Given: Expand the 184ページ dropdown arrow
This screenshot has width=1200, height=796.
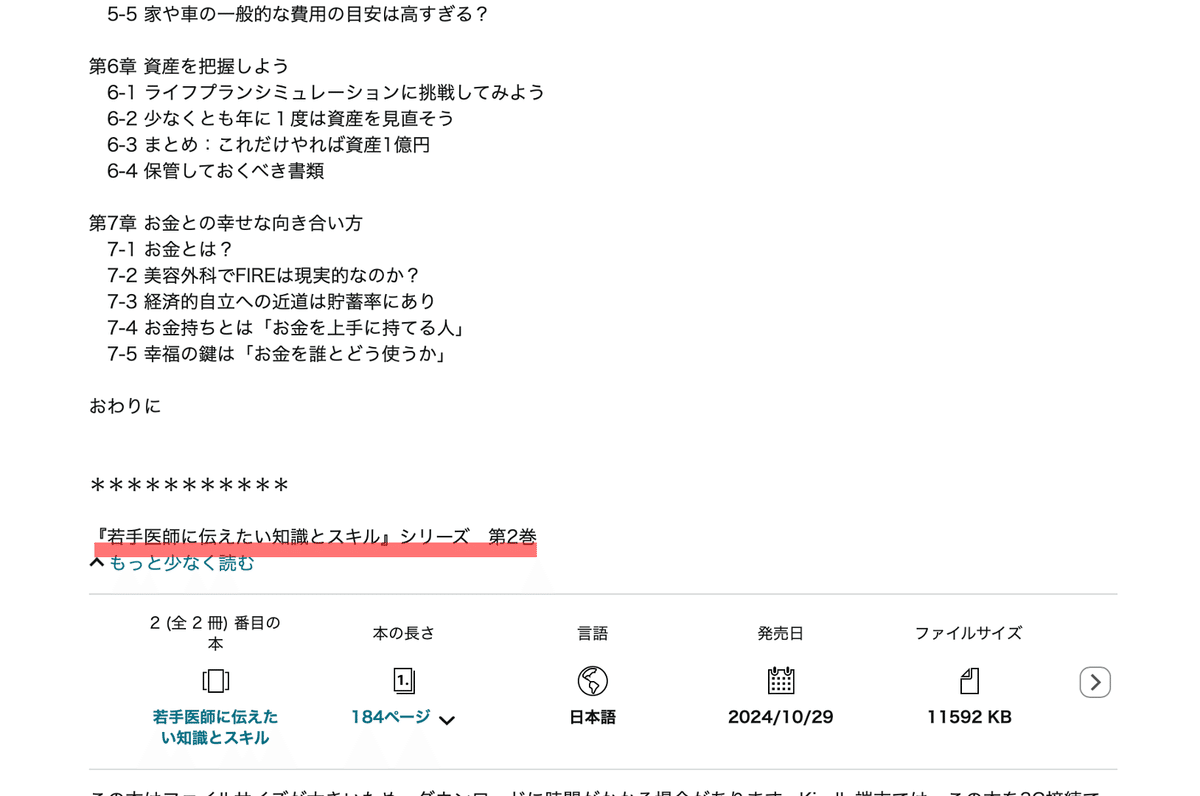Looking at the screenshot, I should (447, 720).
